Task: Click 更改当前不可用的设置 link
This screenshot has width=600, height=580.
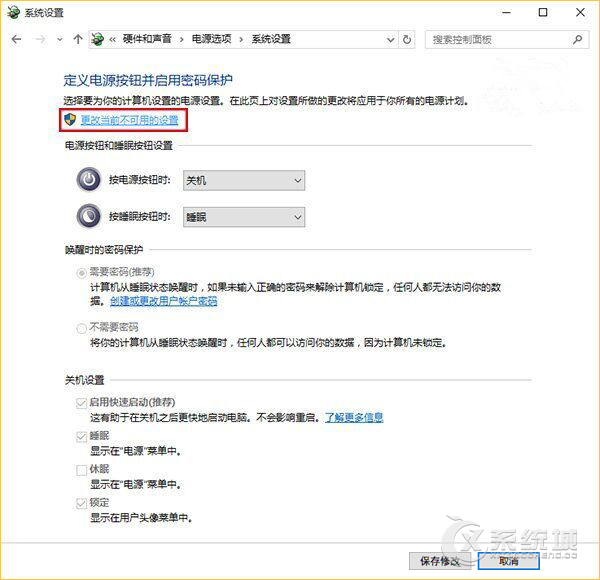Action: coord(129,121)
